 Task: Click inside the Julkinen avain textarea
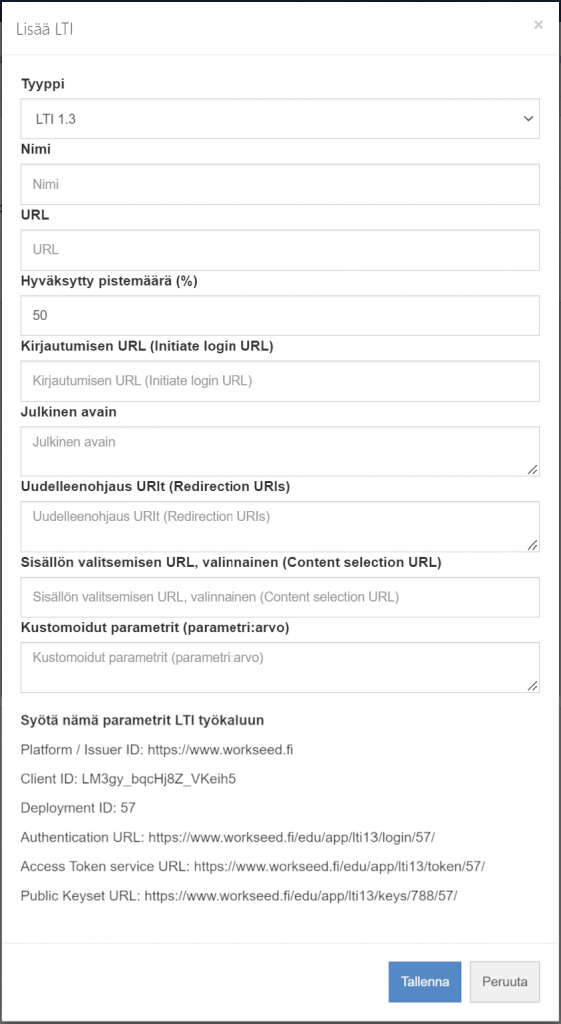click(x=280, y=451)
